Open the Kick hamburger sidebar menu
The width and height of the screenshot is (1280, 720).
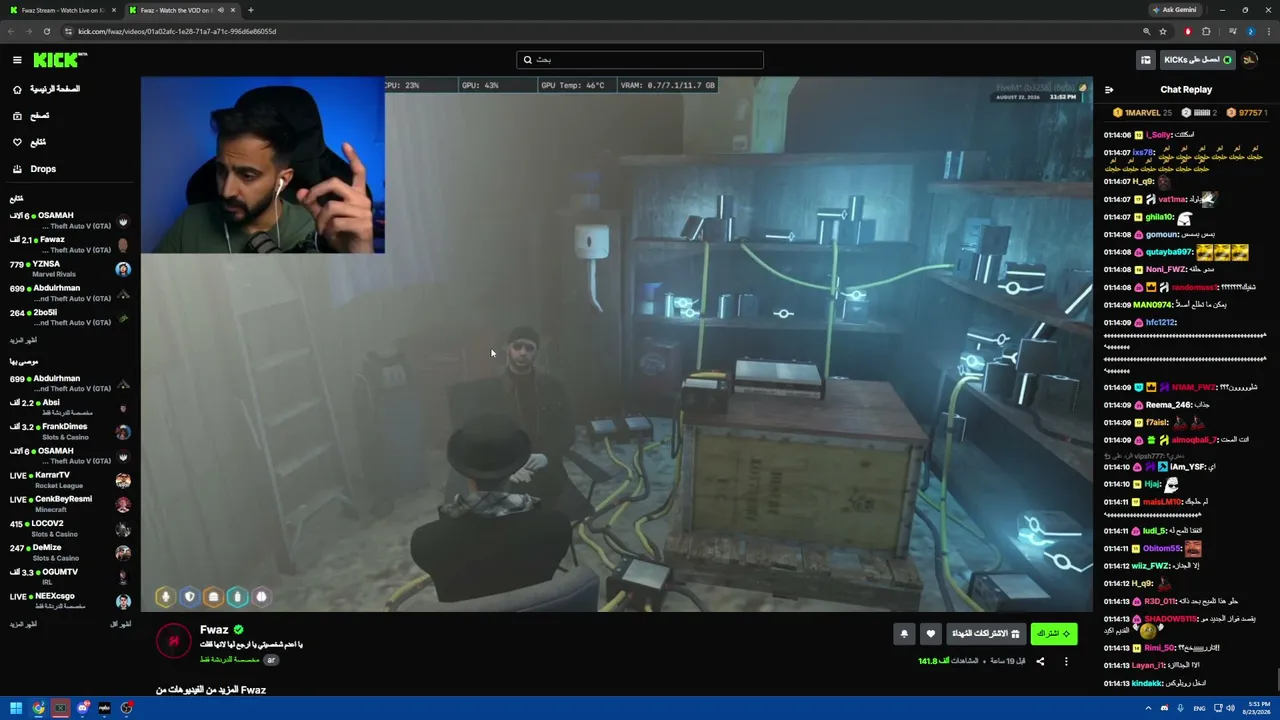pyautogui.click(x=16, y=60)
